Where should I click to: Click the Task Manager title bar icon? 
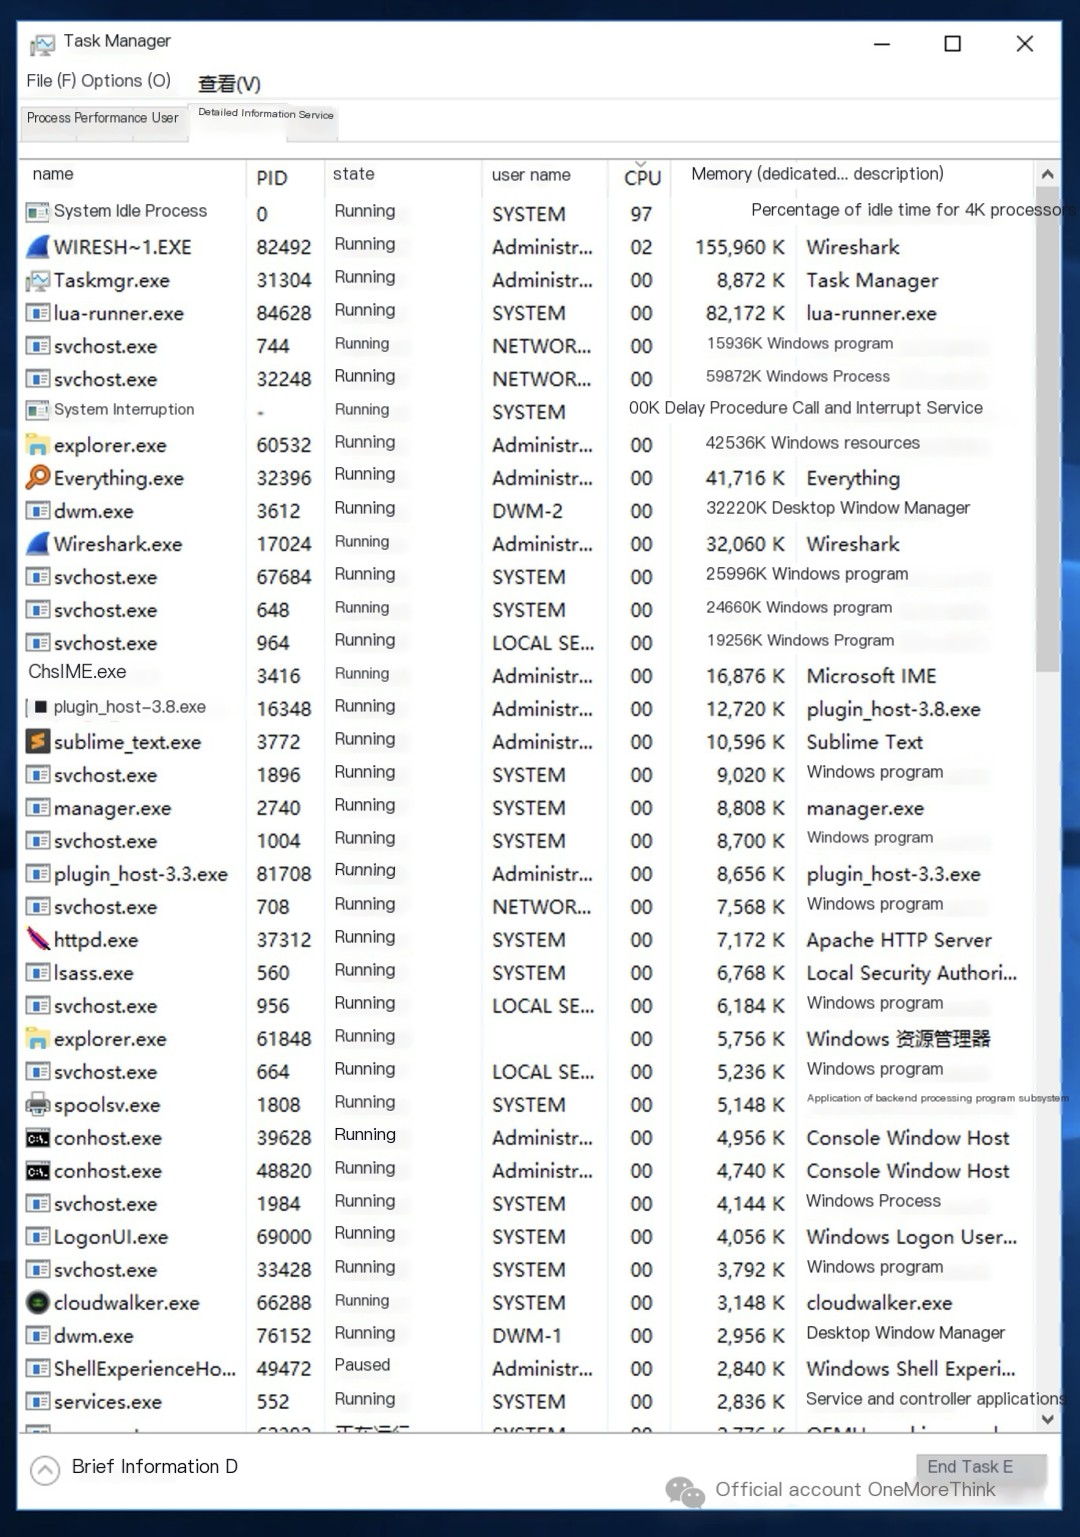coord(42,44)
